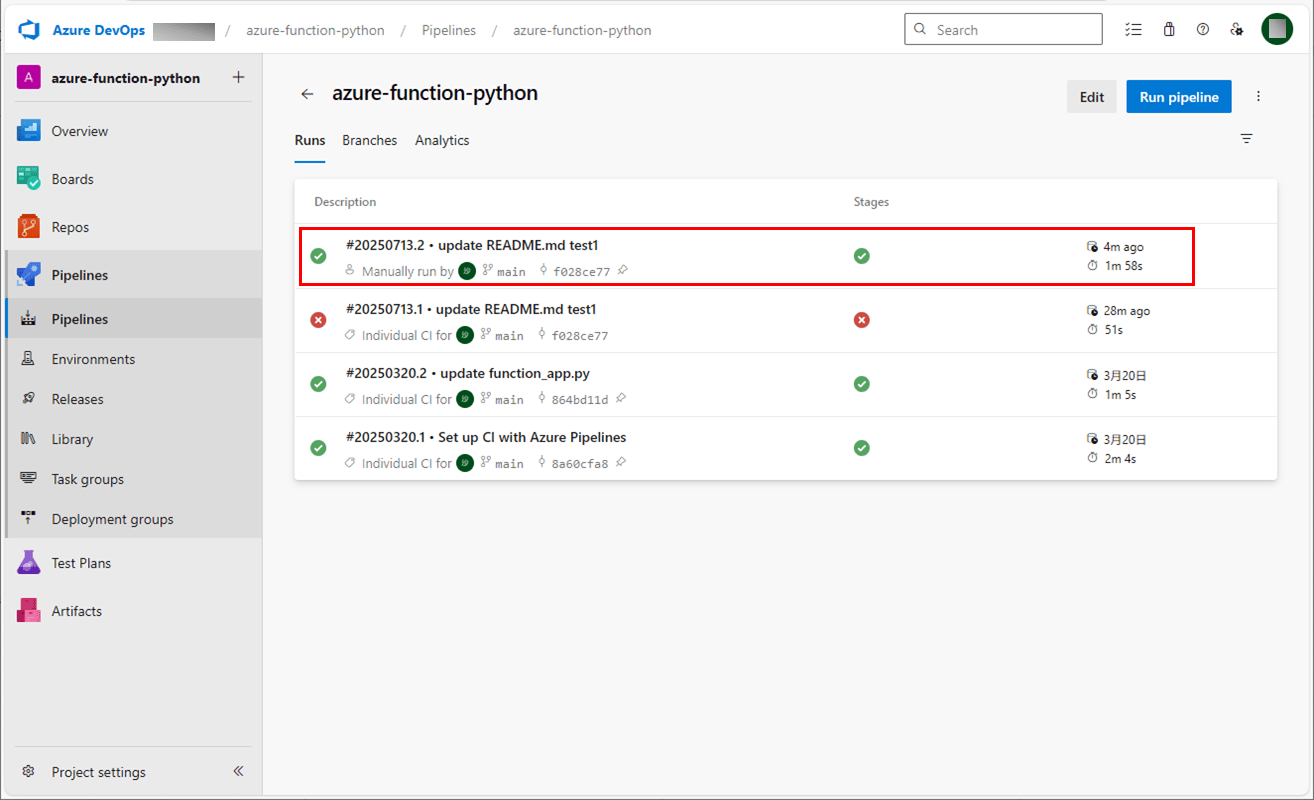Select the Runs tab
This screenshot has height=800, width=1314.
(x=310, y=140)
